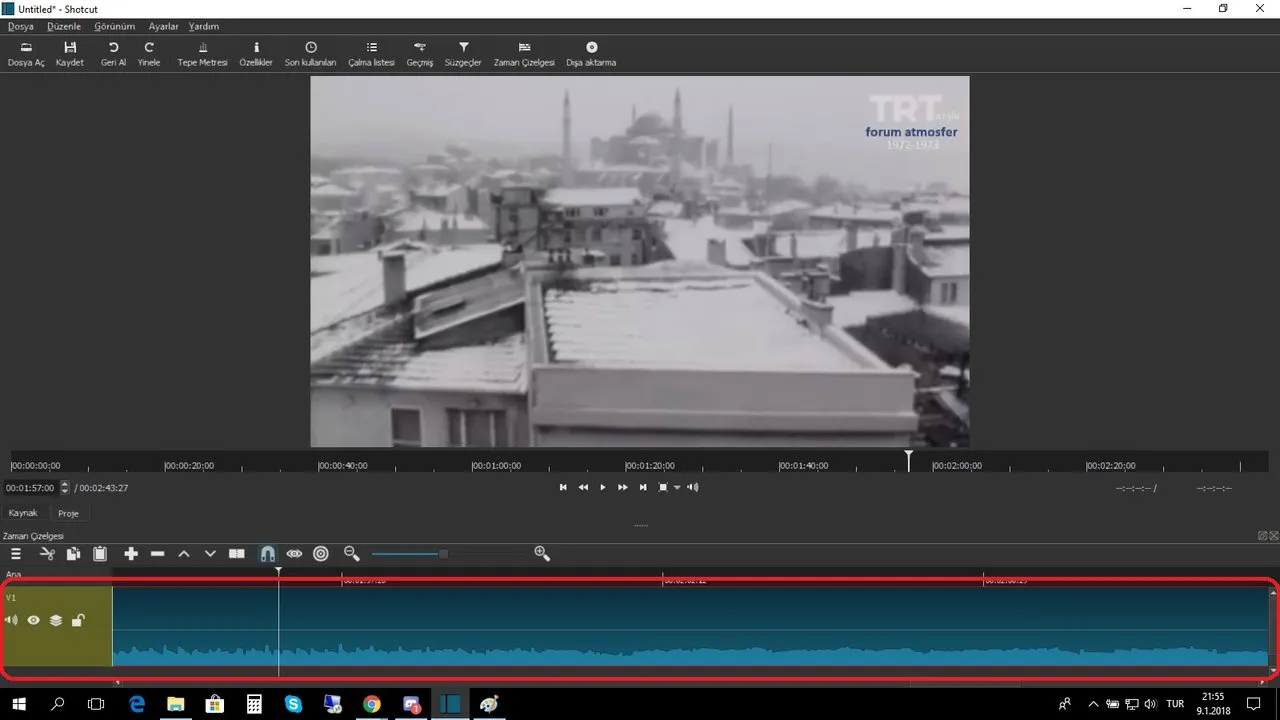Viewport: 1280px width, 720px height.
Task: Open the Çalma listesi playlist panel
Action: point(371,54)
